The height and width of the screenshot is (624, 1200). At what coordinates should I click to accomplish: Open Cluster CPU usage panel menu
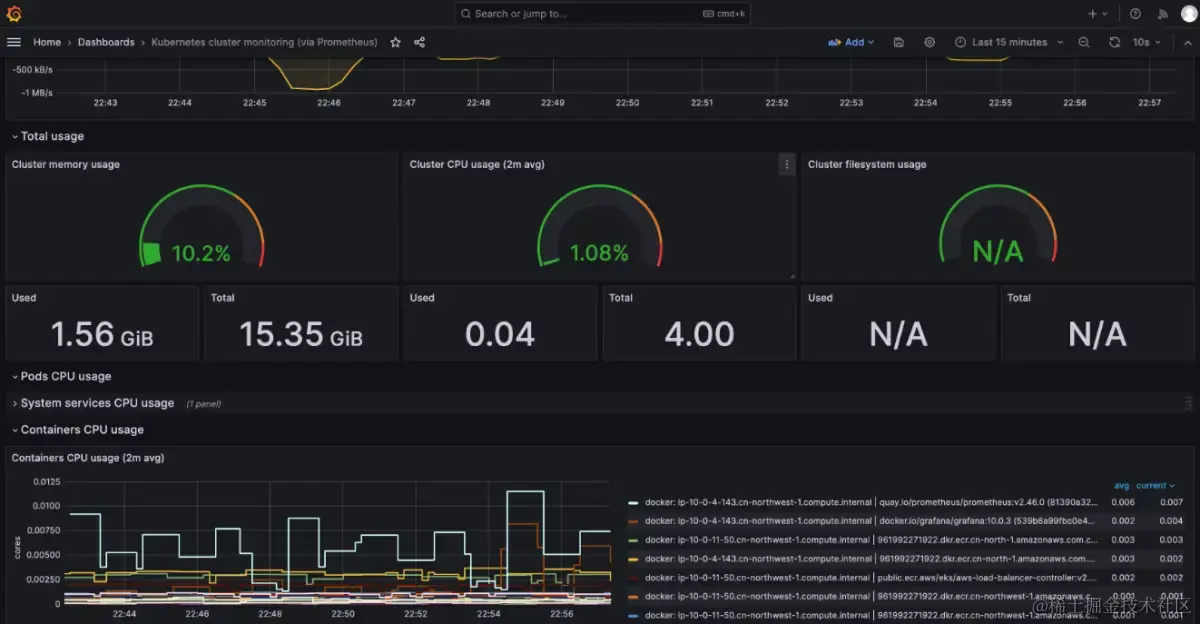coord(787,165)
